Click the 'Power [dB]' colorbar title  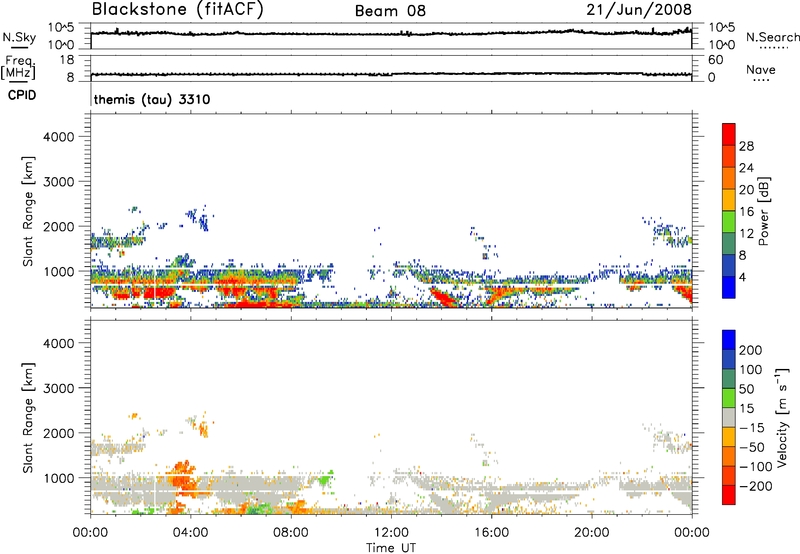coord(763,211)
